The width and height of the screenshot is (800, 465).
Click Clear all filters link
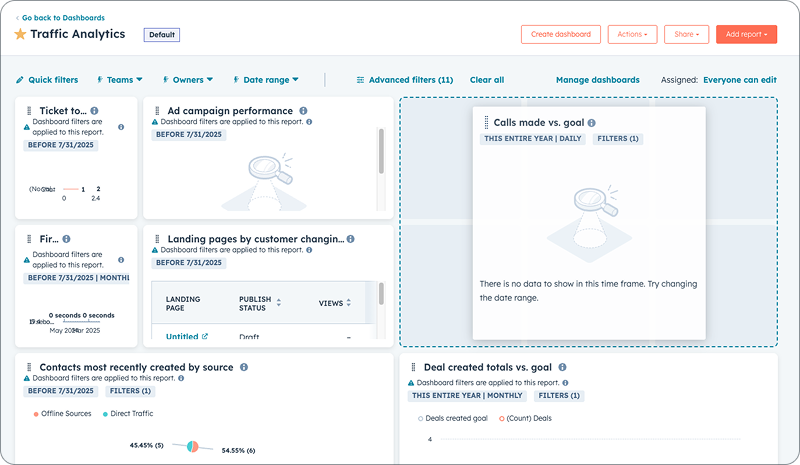pos(487,80)
